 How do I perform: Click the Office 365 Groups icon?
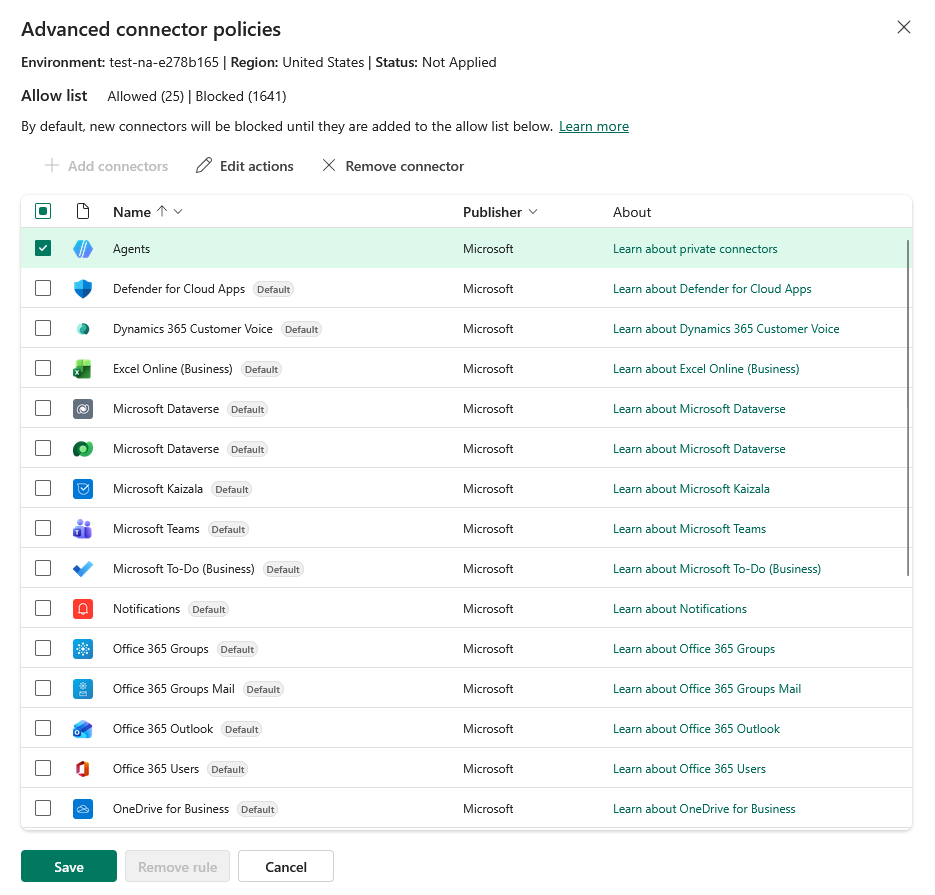(x=83, y=648)
